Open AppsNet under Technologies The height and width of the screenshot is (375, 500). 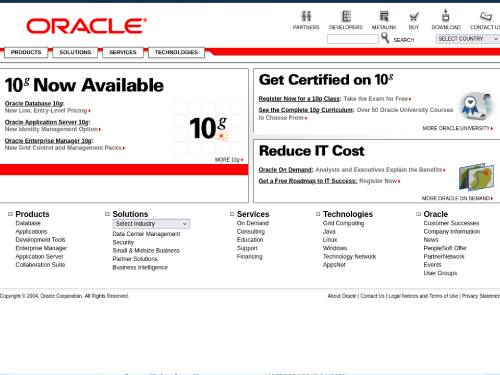tap(334, 265)
